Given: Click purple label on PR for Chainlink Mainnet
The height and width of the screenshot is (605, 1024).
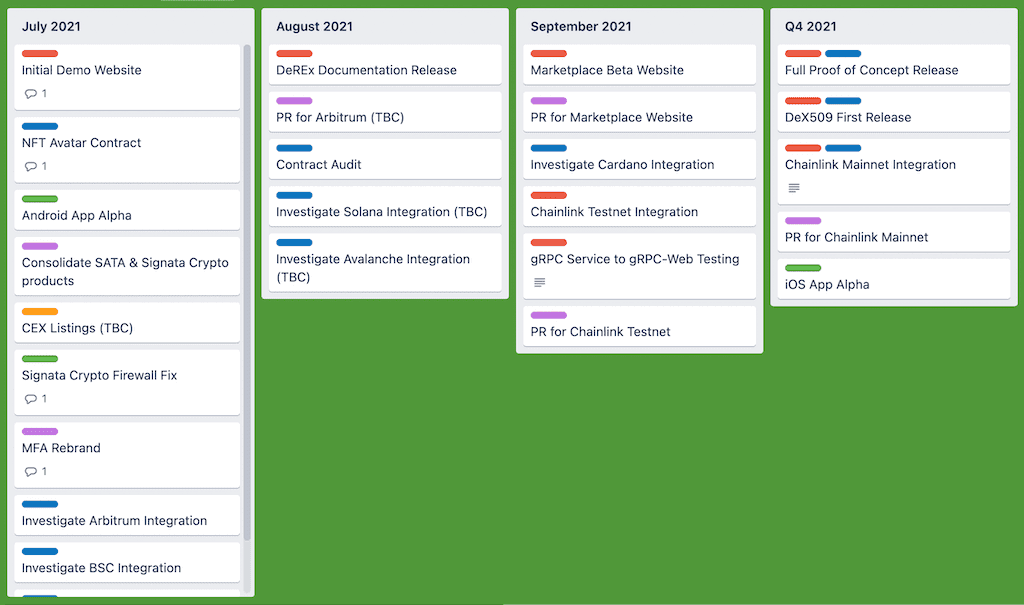Looking at the screenshot, I should coord(803,221).
